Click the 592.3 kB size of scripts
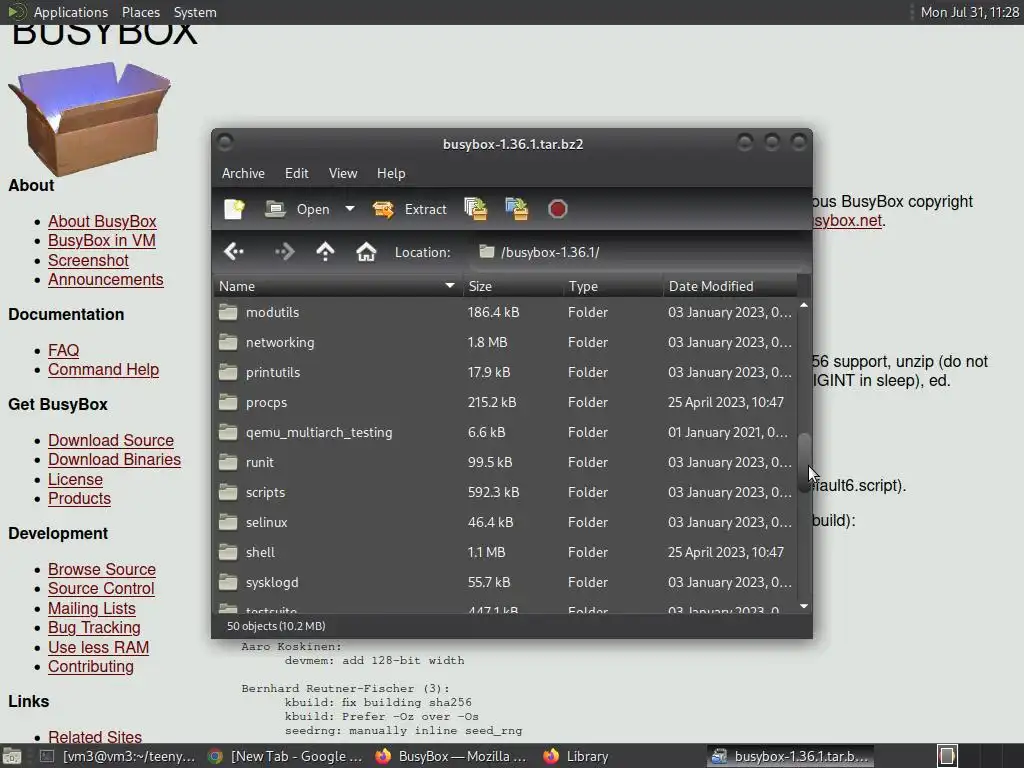1024x768 pixels. click(x=493, y=492)
